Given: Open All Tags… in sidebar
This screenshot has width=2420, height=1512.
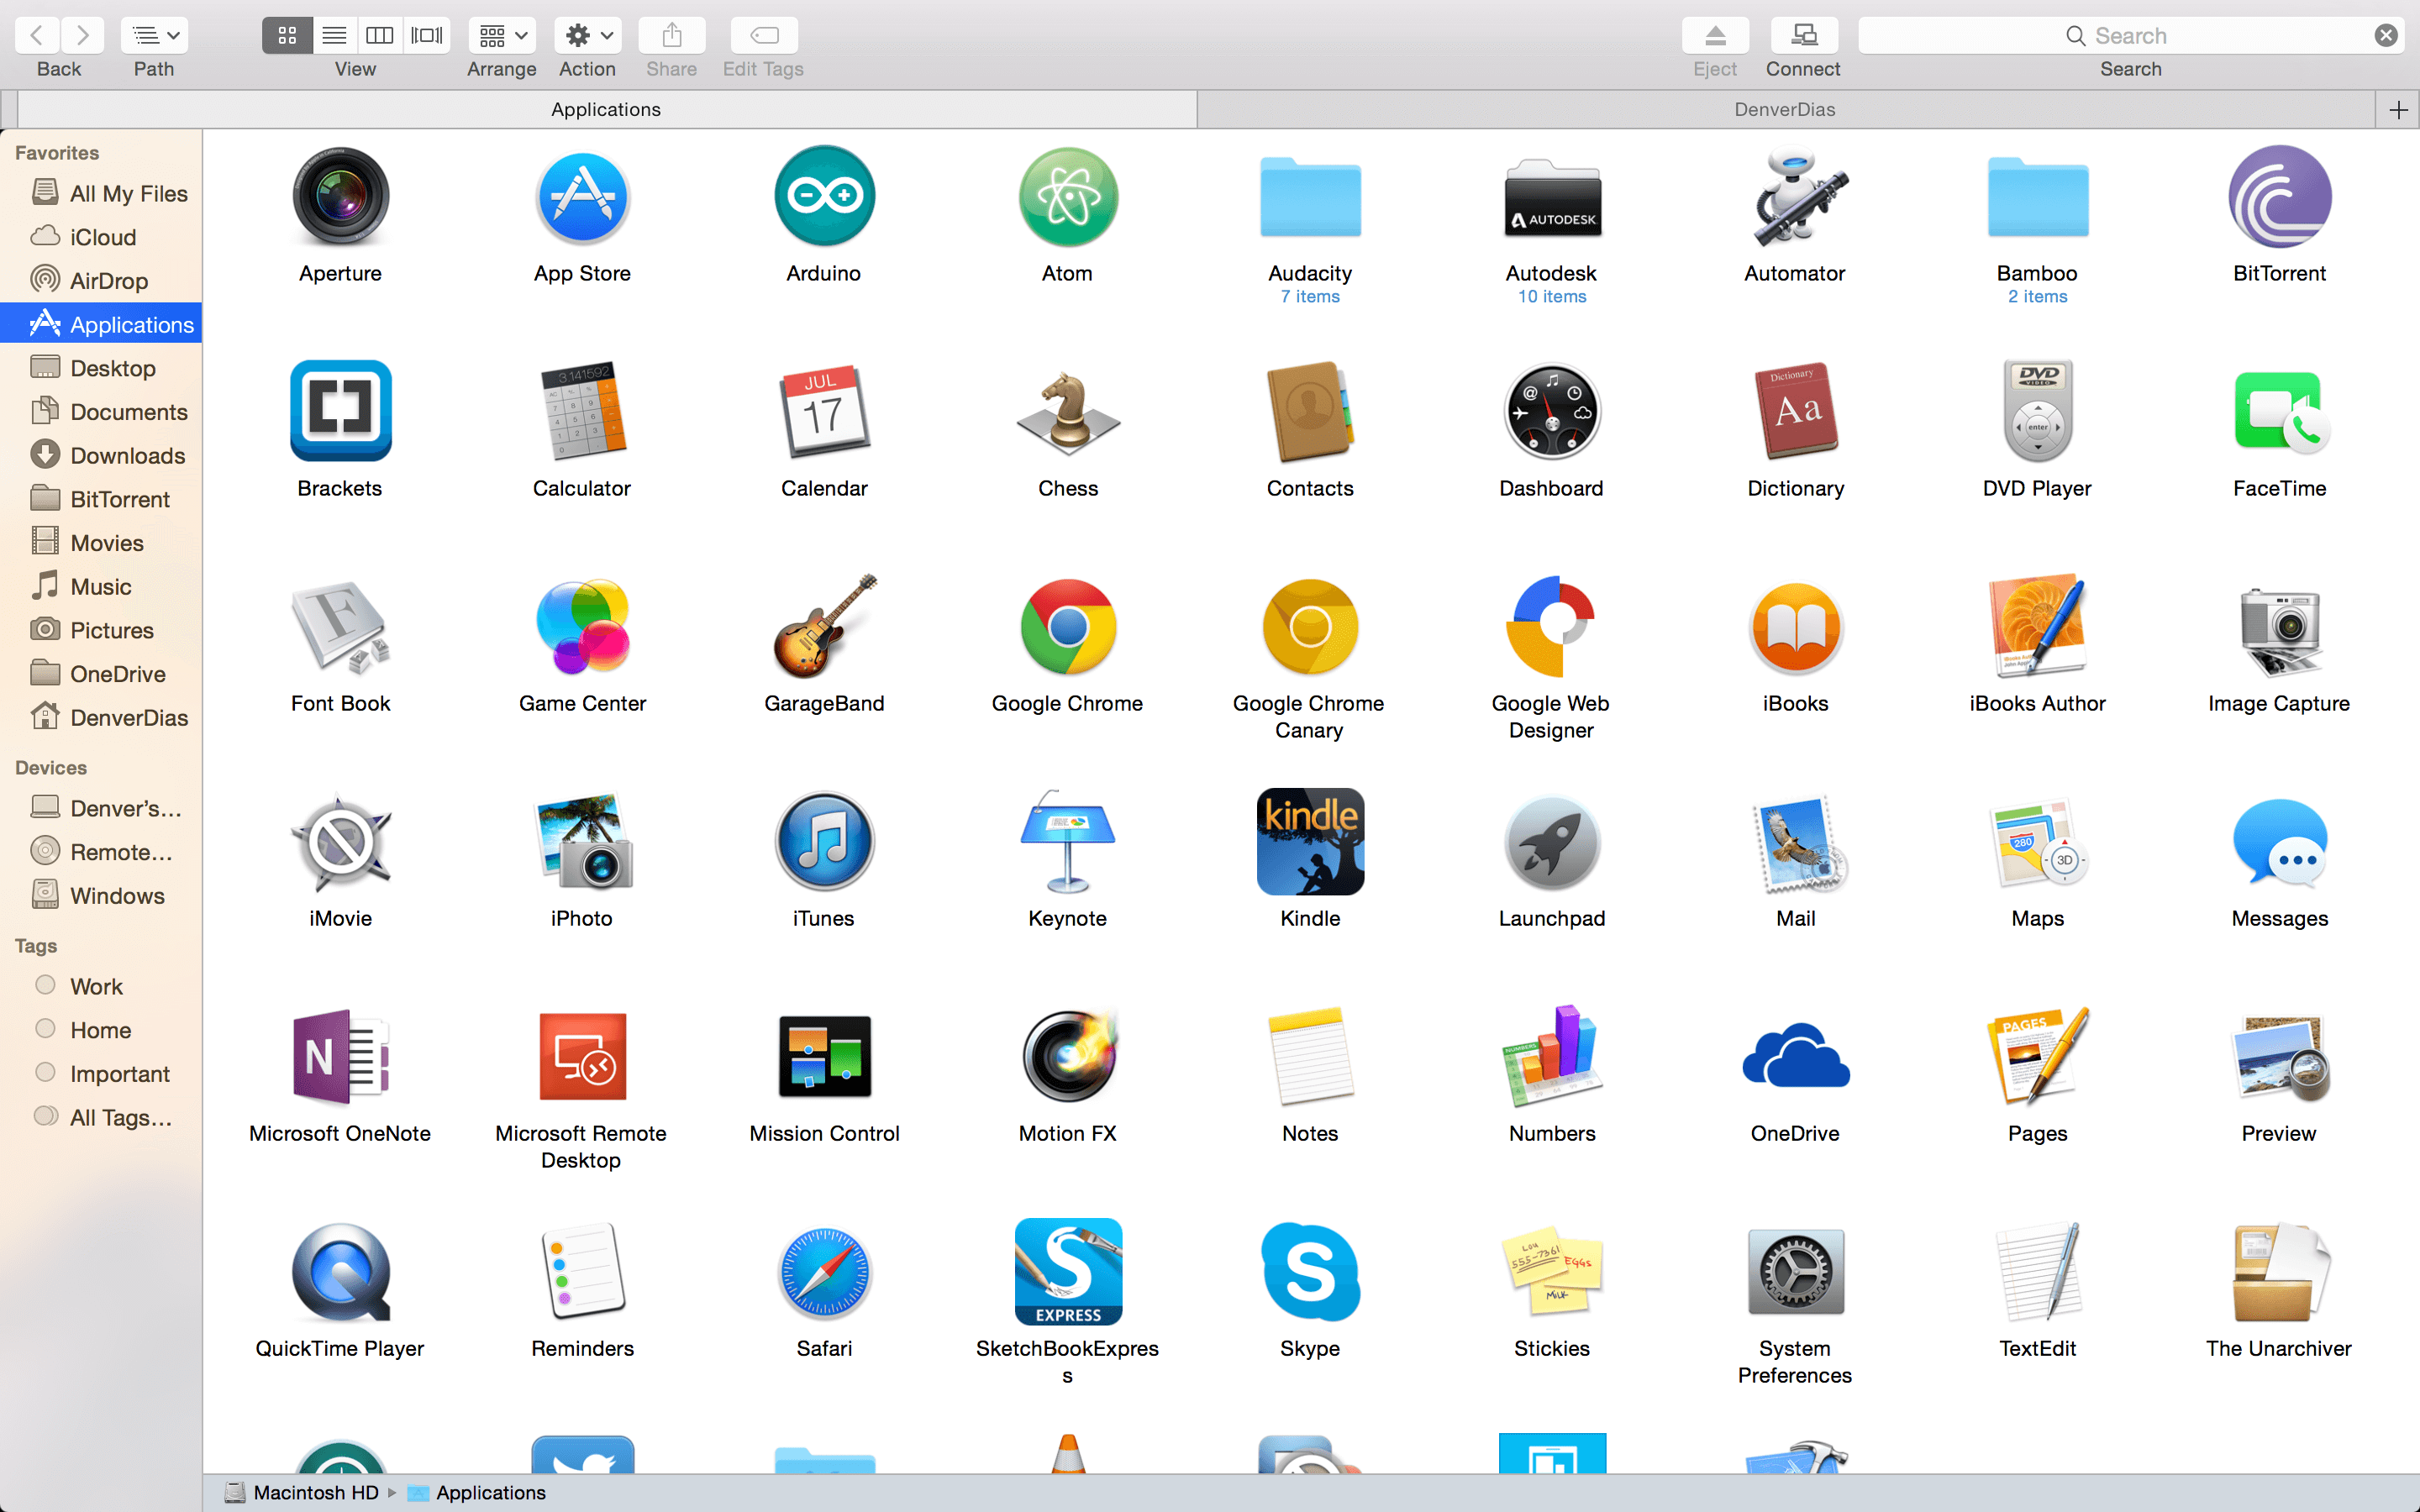Looking at the screenshot, I should coord(101,1117).
